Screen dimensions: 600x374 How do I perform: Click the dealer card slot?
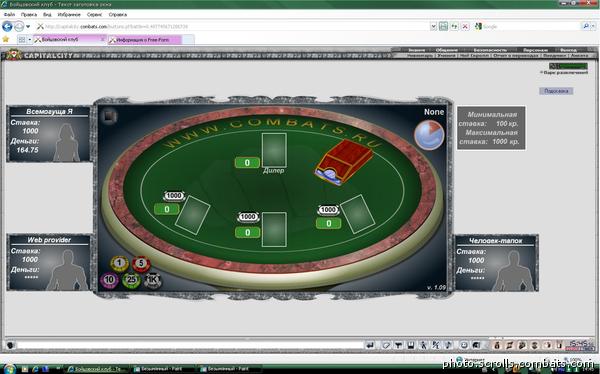click(274, 150)
